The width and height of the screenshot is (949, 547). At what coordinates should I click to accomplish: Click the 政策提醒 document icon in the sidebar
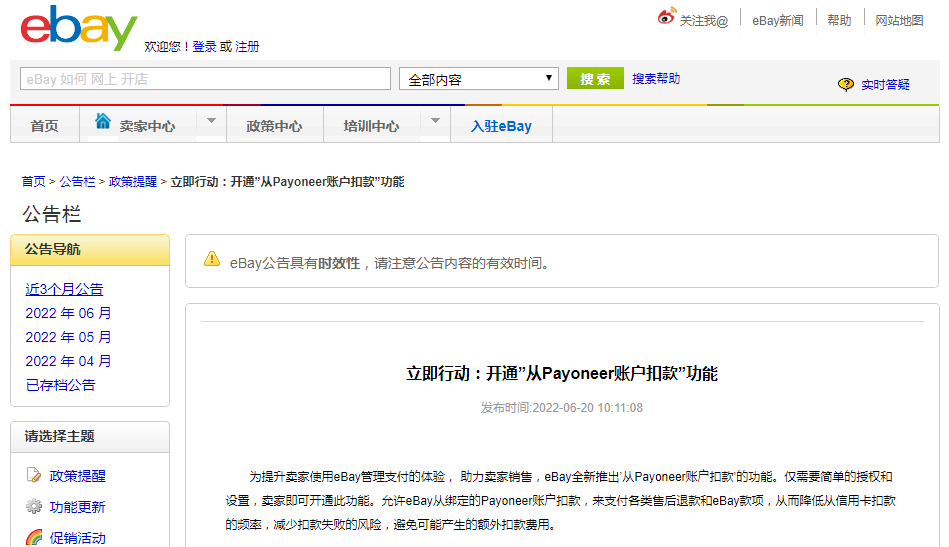point(34,475)
